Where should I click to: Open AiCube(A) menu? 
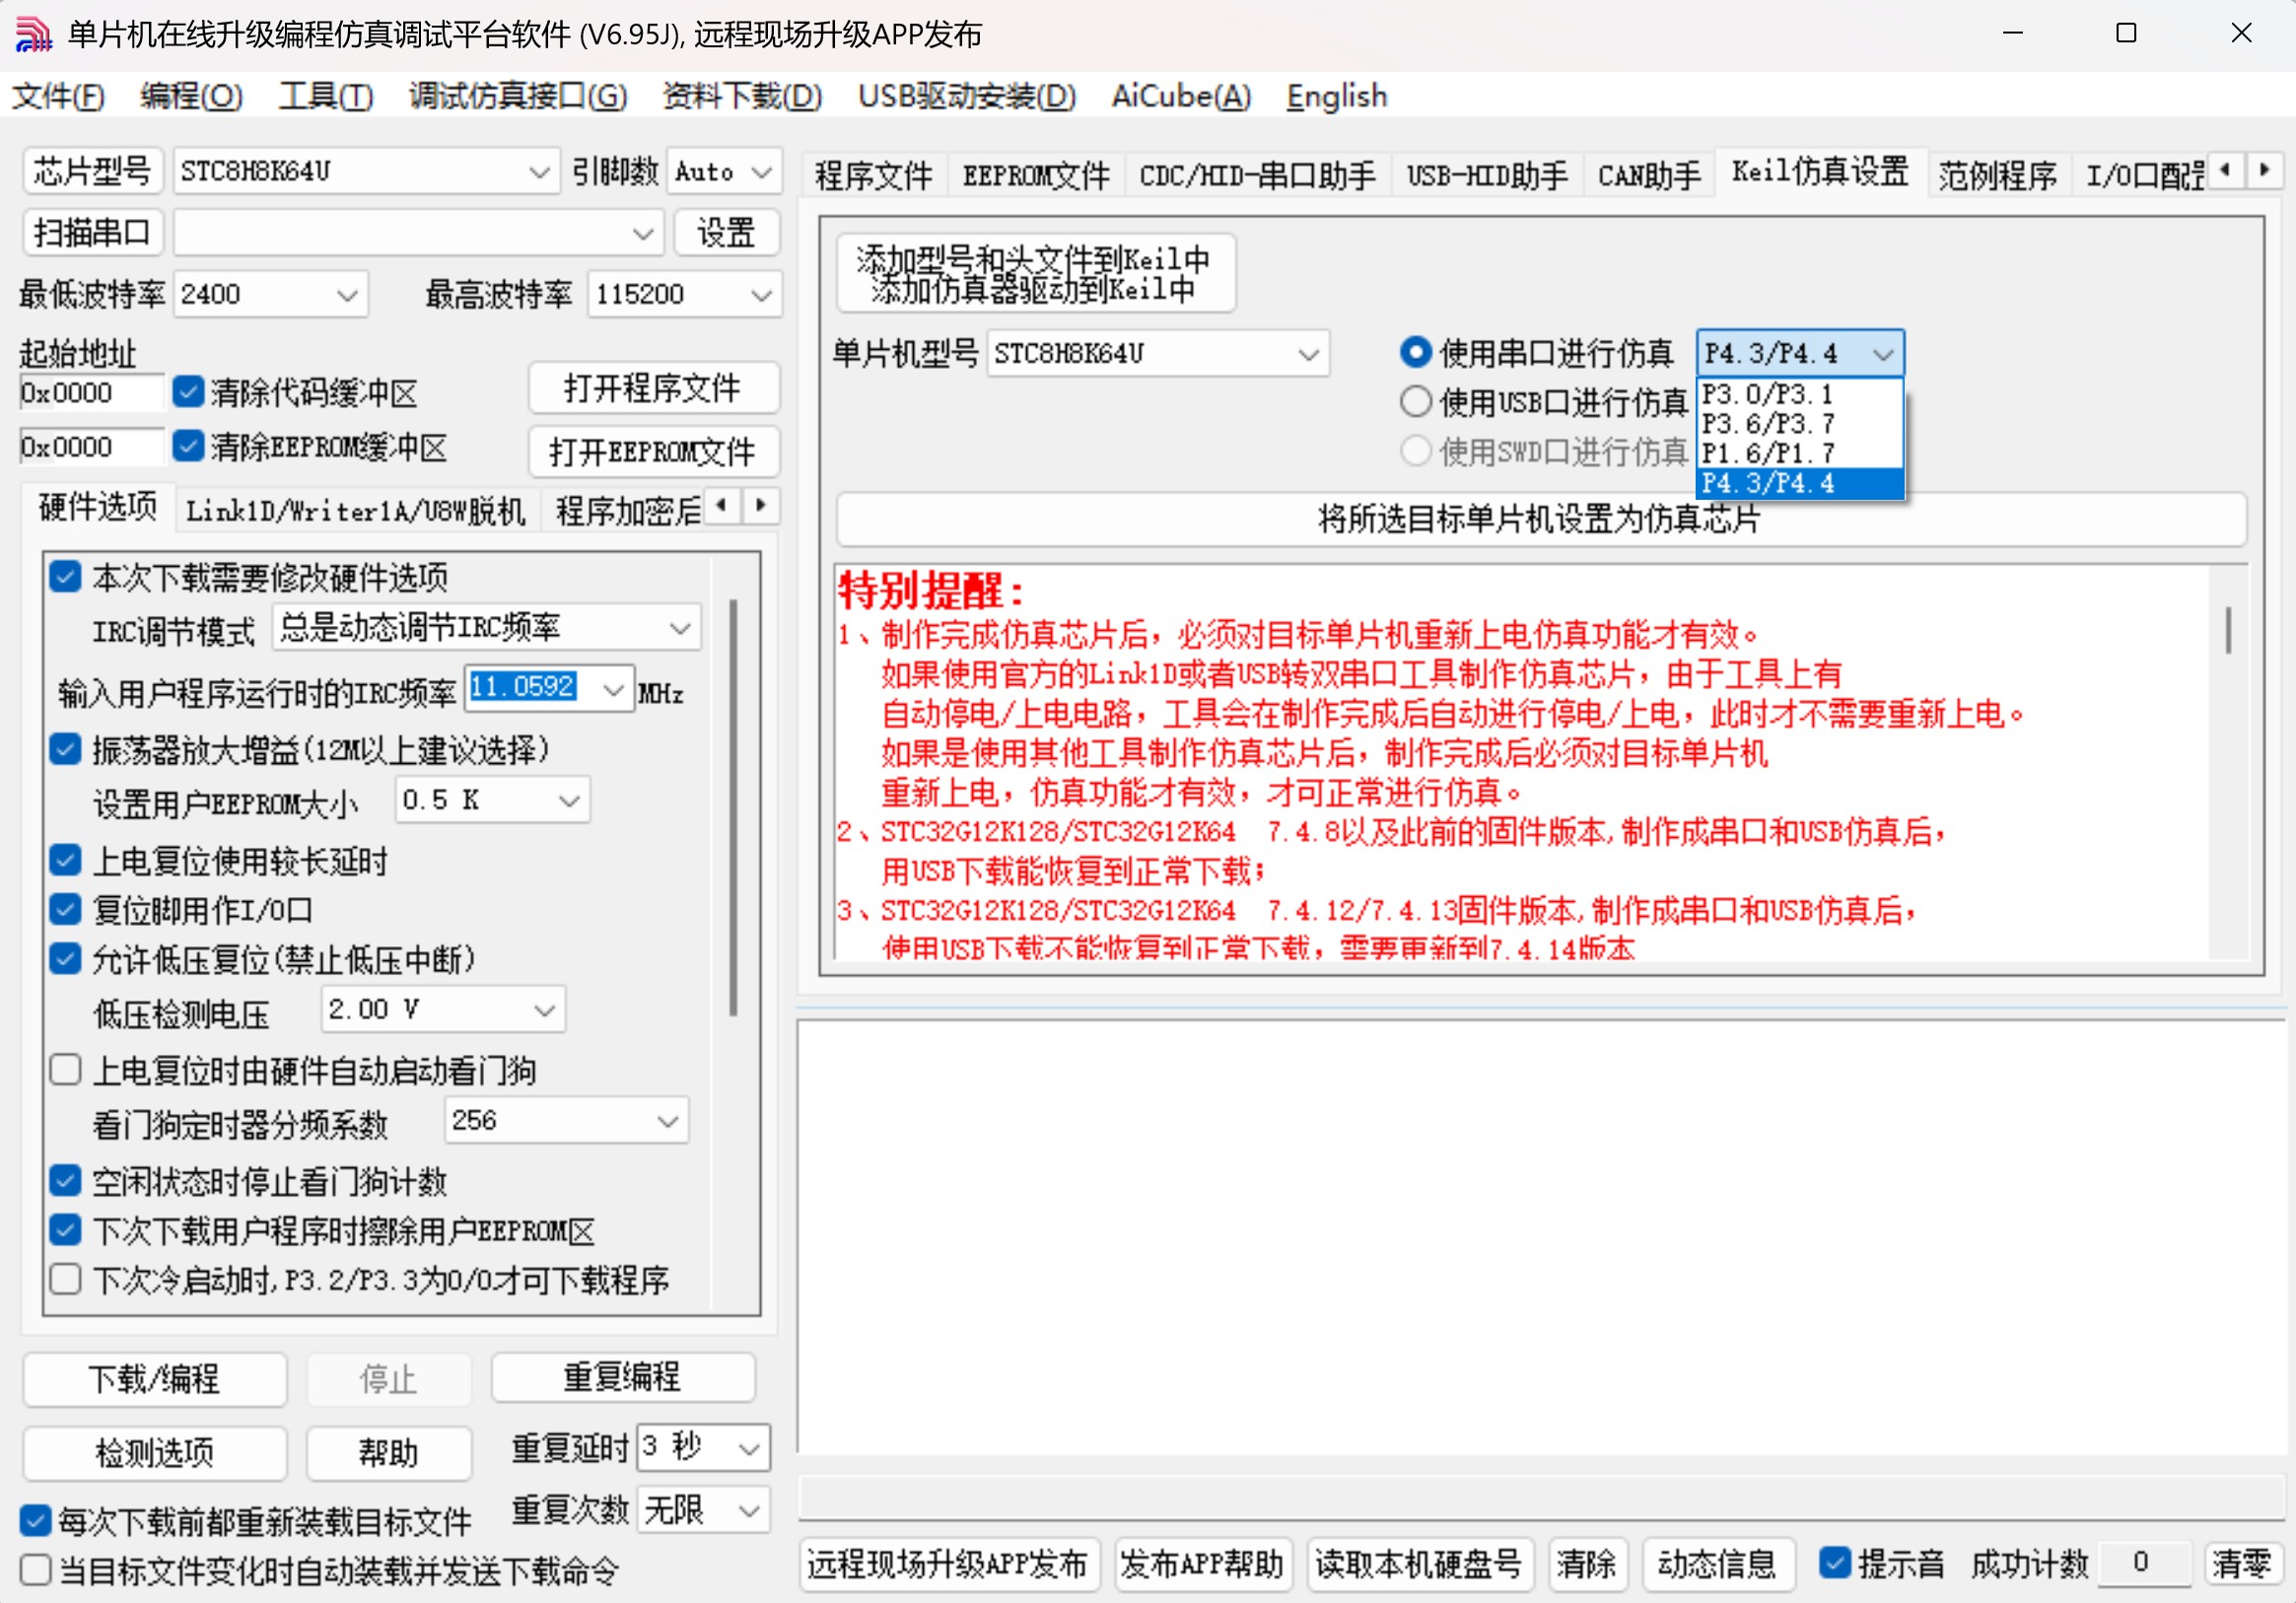1181,96
